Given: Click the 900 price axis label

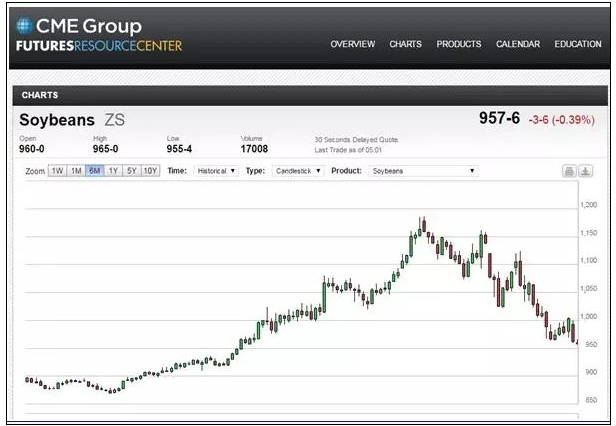Looking at the screenshot, I should pos(591,372).
